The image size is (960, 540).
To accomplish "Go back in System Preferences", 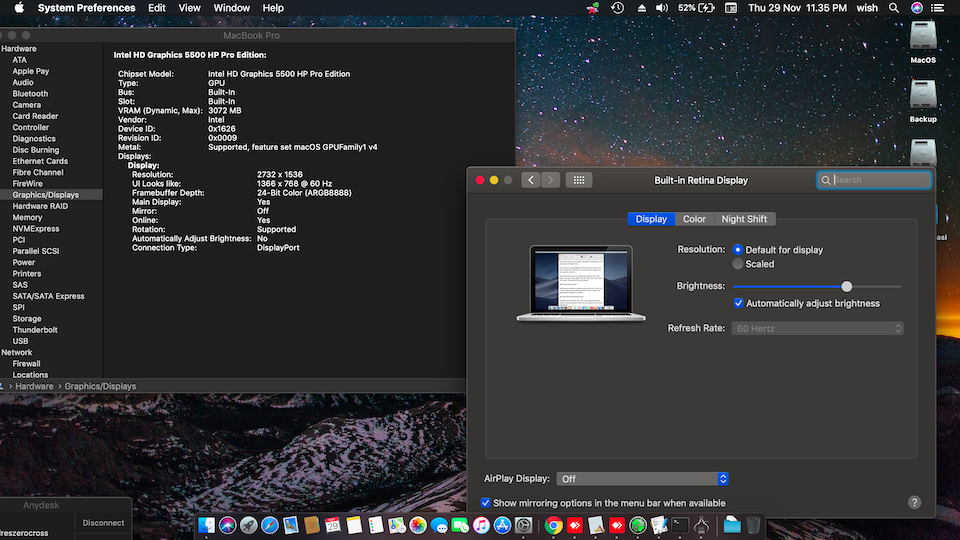I will point(531,180).
